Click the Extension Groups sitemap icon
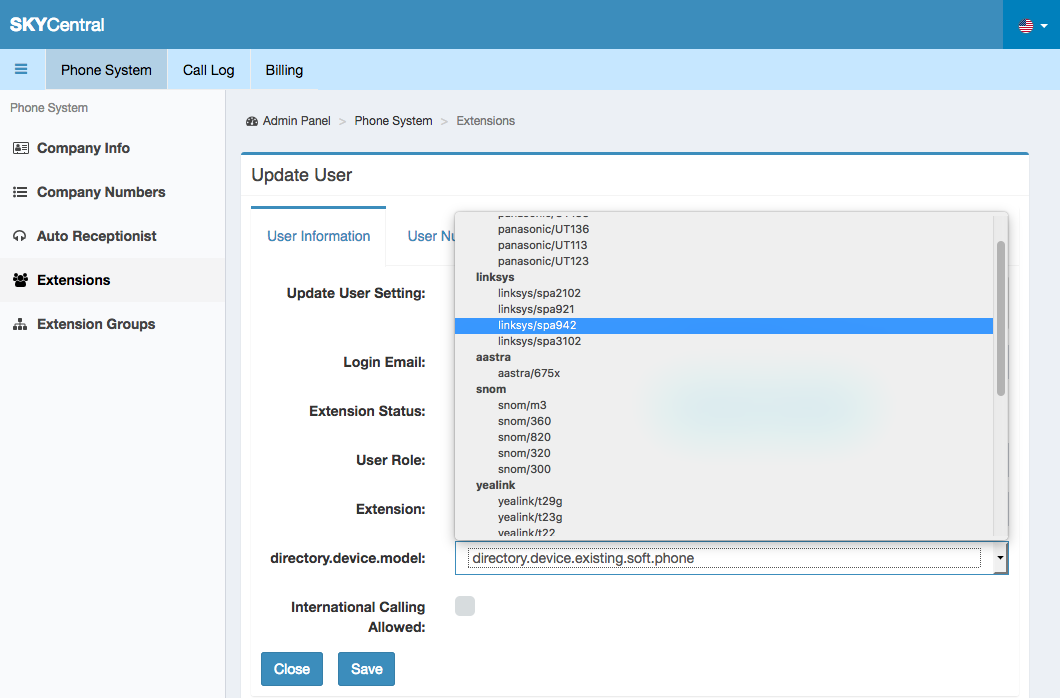Image resolution: width=1060 pixels, height=698 pixels. [x=20, y=324]
